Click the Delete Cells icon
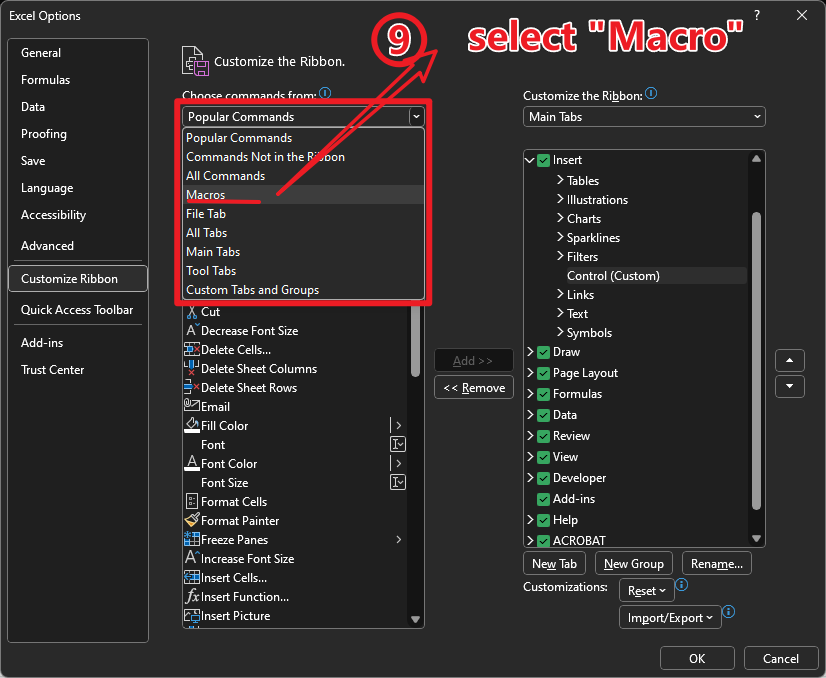This screenshot has height=678, width=826. point(192,349)
